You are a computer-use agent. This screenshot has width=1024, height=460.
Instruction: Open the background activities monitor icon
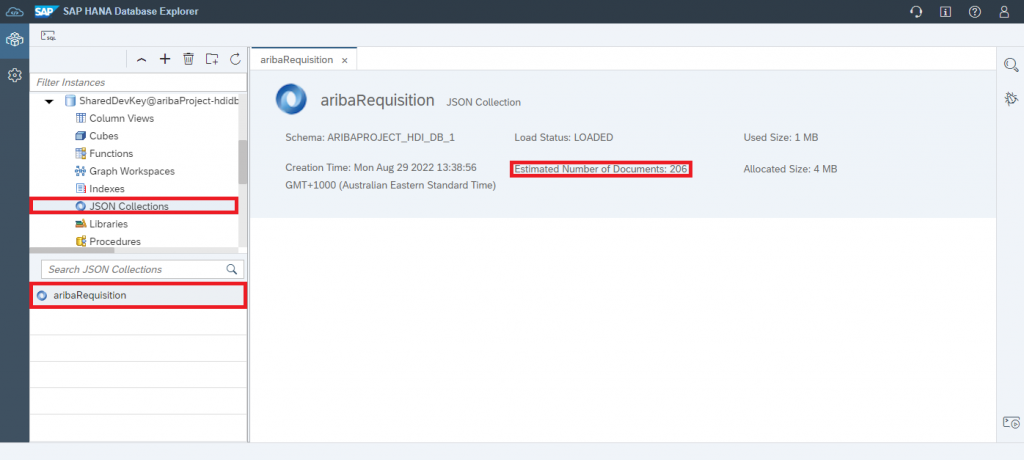[1010, 422]
